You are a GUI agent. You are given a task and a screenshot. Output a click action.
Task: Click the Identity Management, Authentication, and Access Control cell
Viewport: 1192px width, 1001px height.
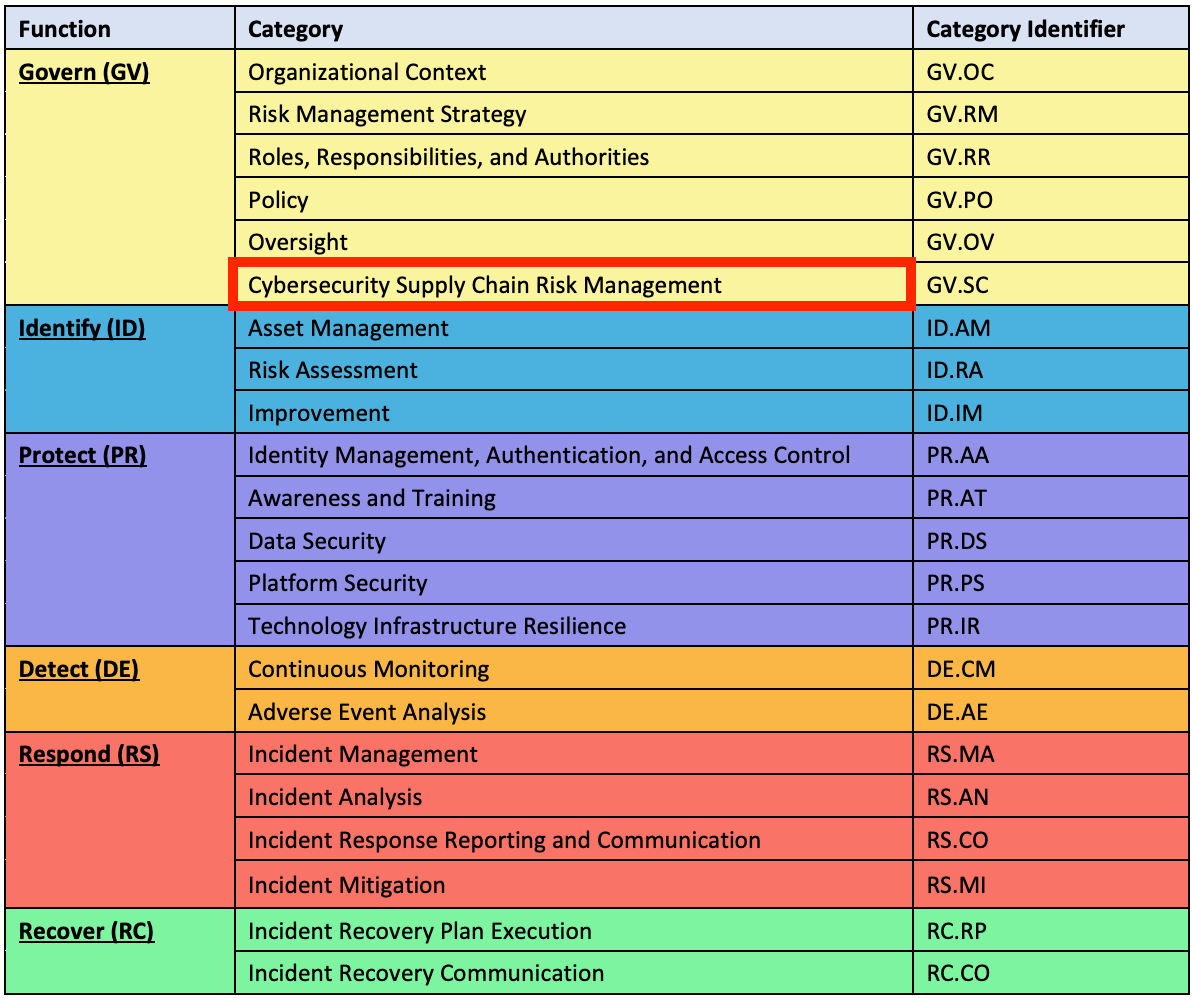pyautogui.click(x=550, y=455)
